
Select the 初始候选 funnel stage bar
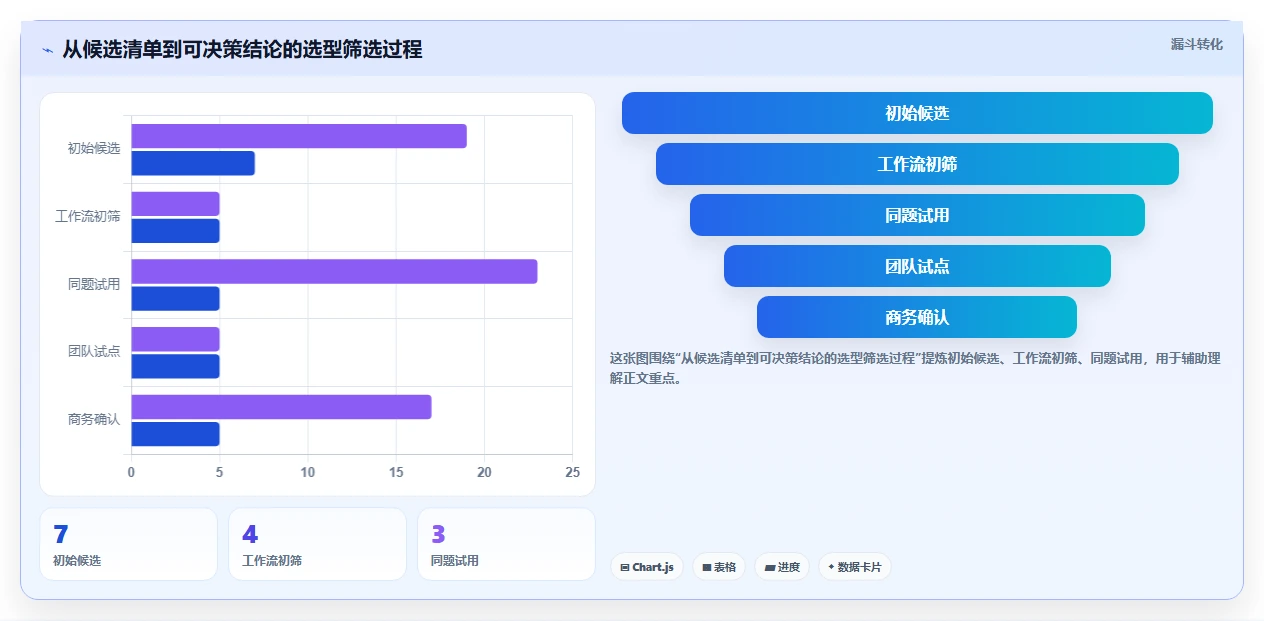pos(917,113)
